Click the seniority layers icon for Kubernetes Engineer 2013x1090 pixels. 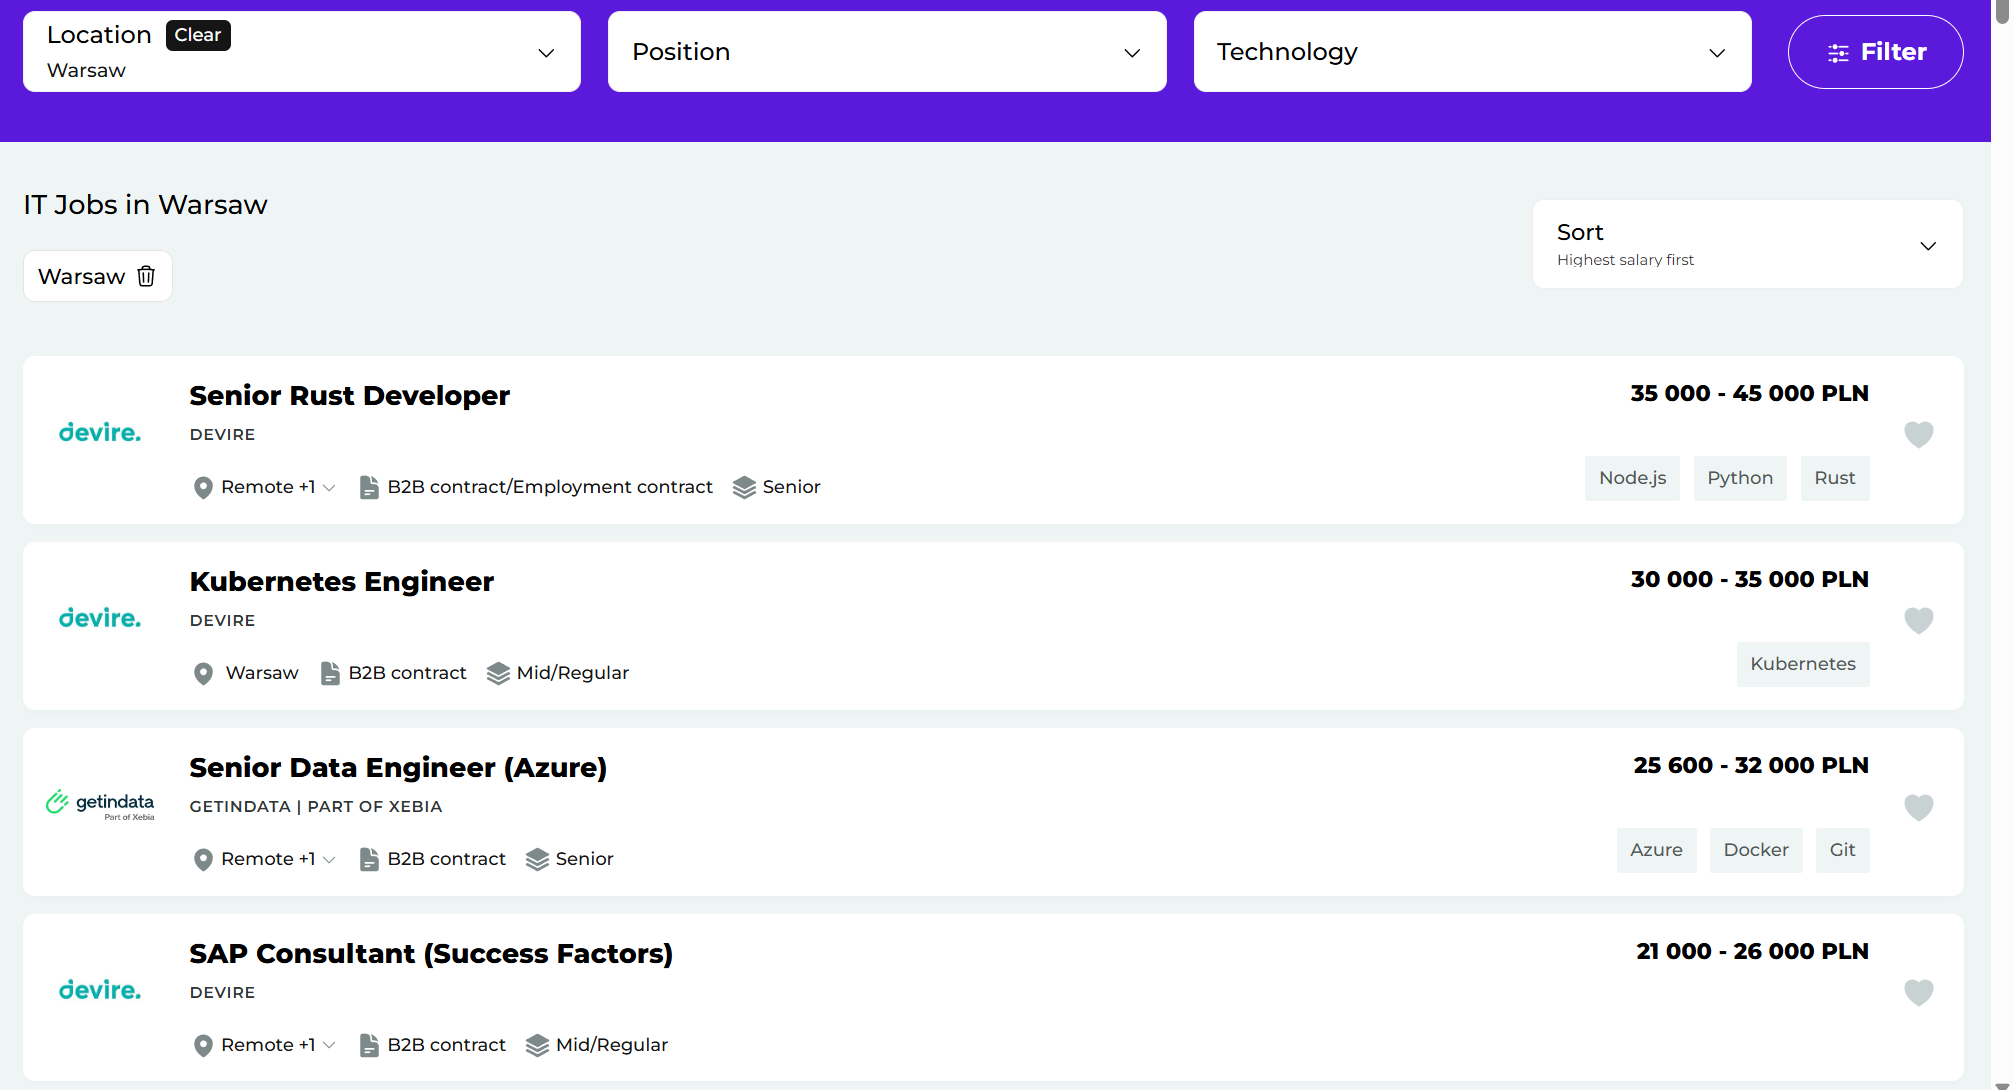498,673
